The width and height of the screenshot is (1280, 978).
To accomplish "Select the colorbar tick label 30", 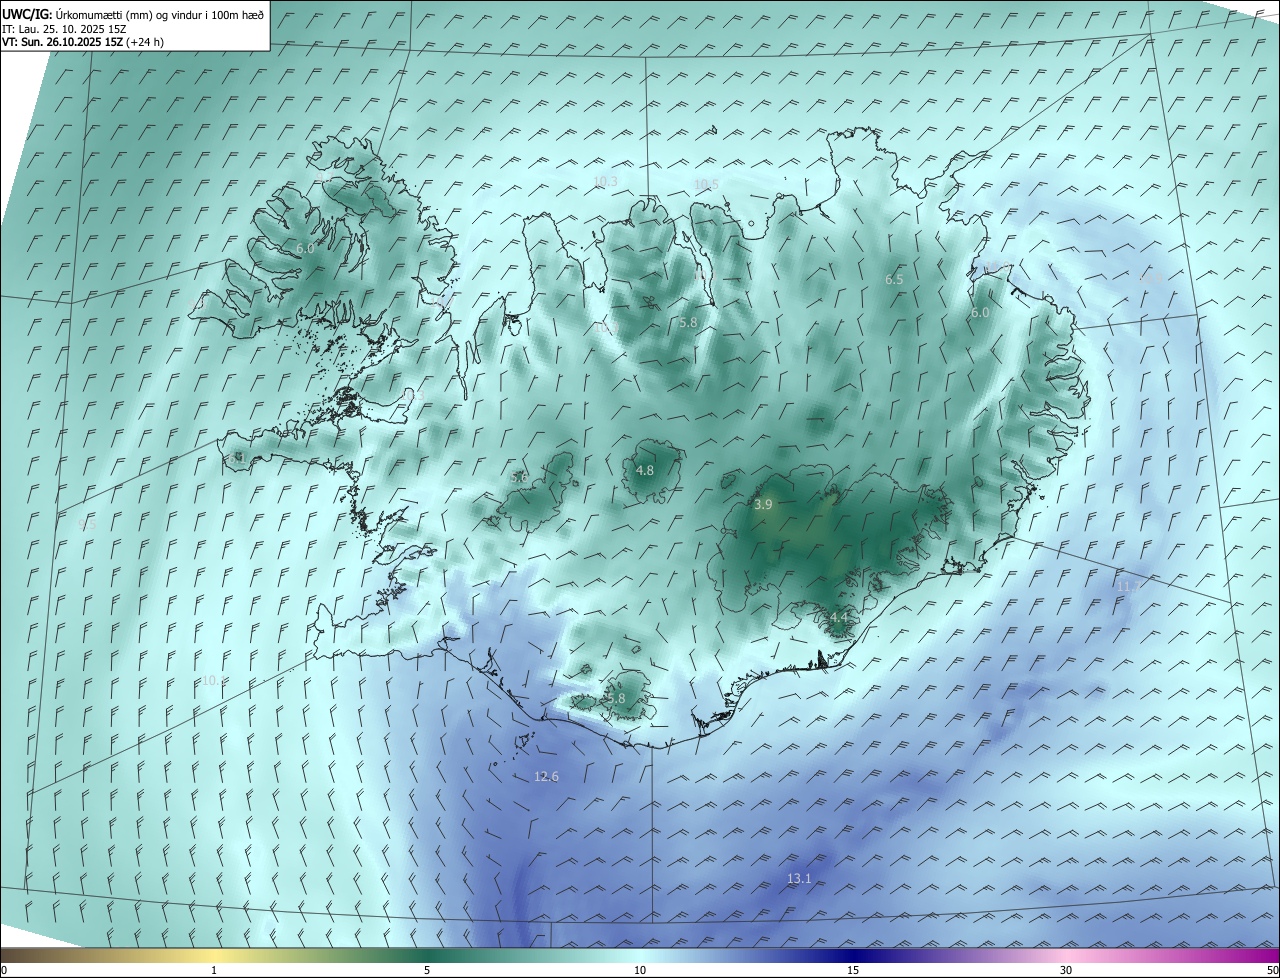I will (x=1066, y=970).
